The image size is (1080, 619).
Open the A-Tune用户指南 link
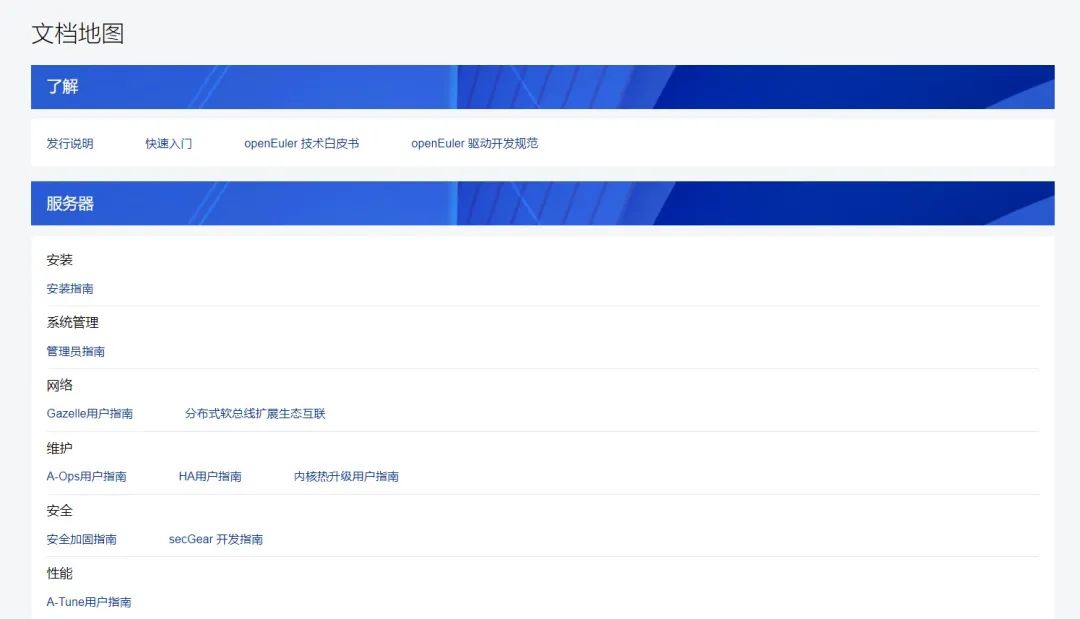coord(90,602)
